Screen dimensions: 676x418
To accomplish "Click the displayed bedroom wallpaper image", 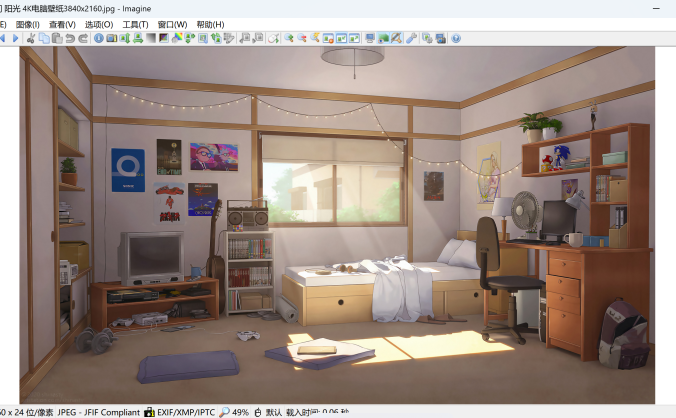I will (x=337, y=225).
